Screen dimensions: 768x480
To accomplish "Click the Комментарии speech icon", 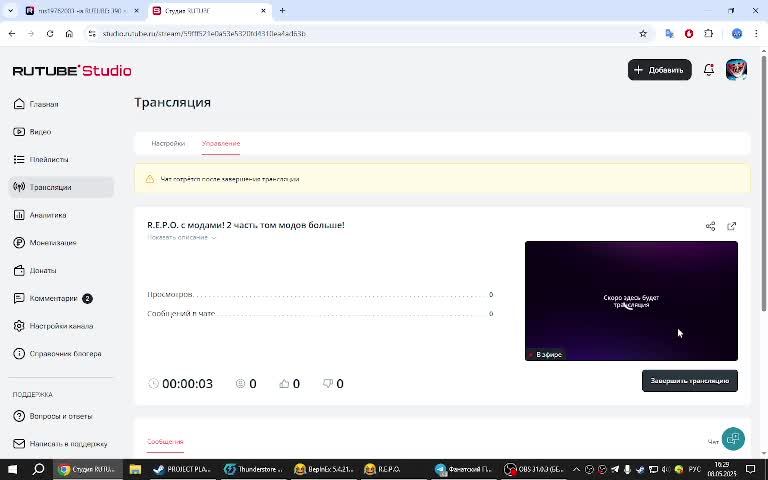I will pyautogui.click(x=19, y=298).
